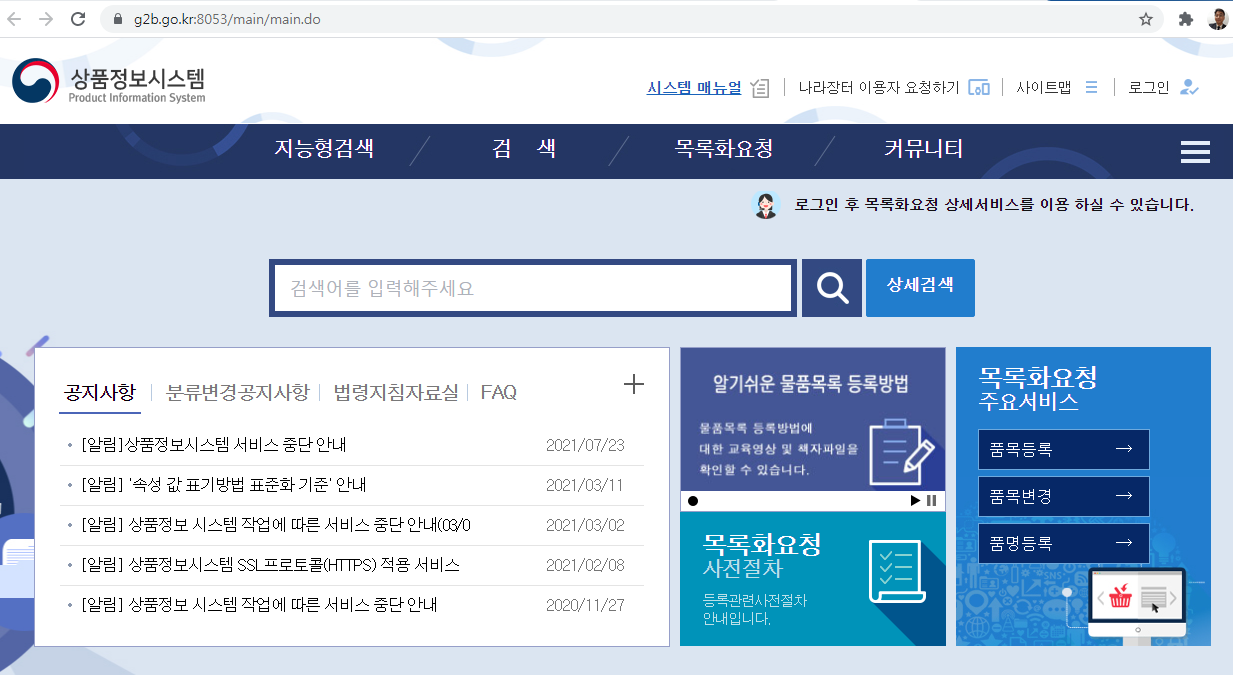Open the 시스템 매뉴얼 link
This screenshot has height=675, width=1233.
tap(694, 88)
